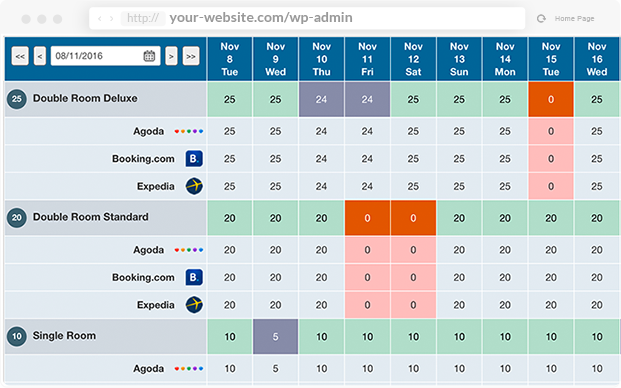Jump forward with the >> button
This screenshot has width=621, height=388.
(191, 56)
